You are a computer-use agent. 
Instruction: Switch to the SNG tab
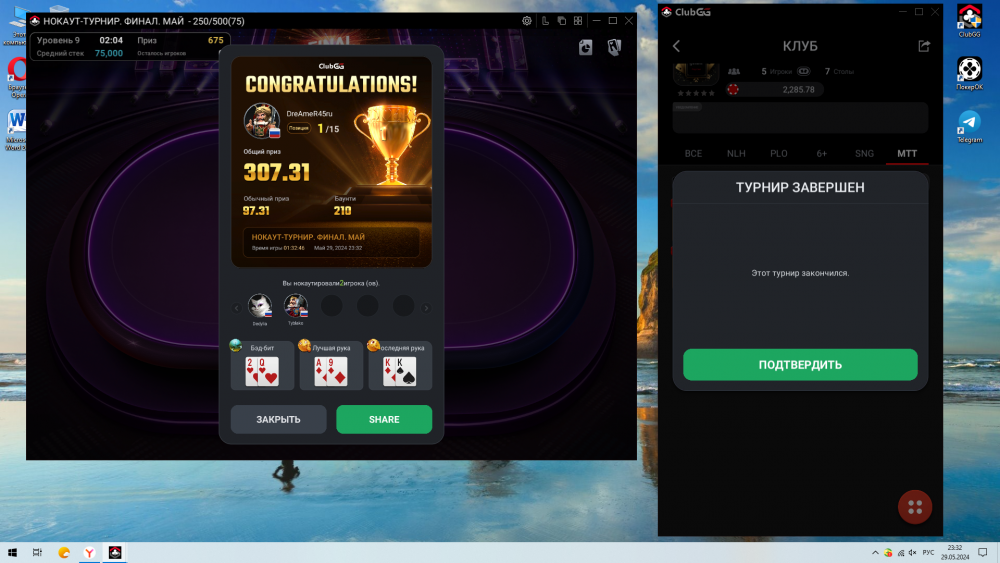(864, 154)
